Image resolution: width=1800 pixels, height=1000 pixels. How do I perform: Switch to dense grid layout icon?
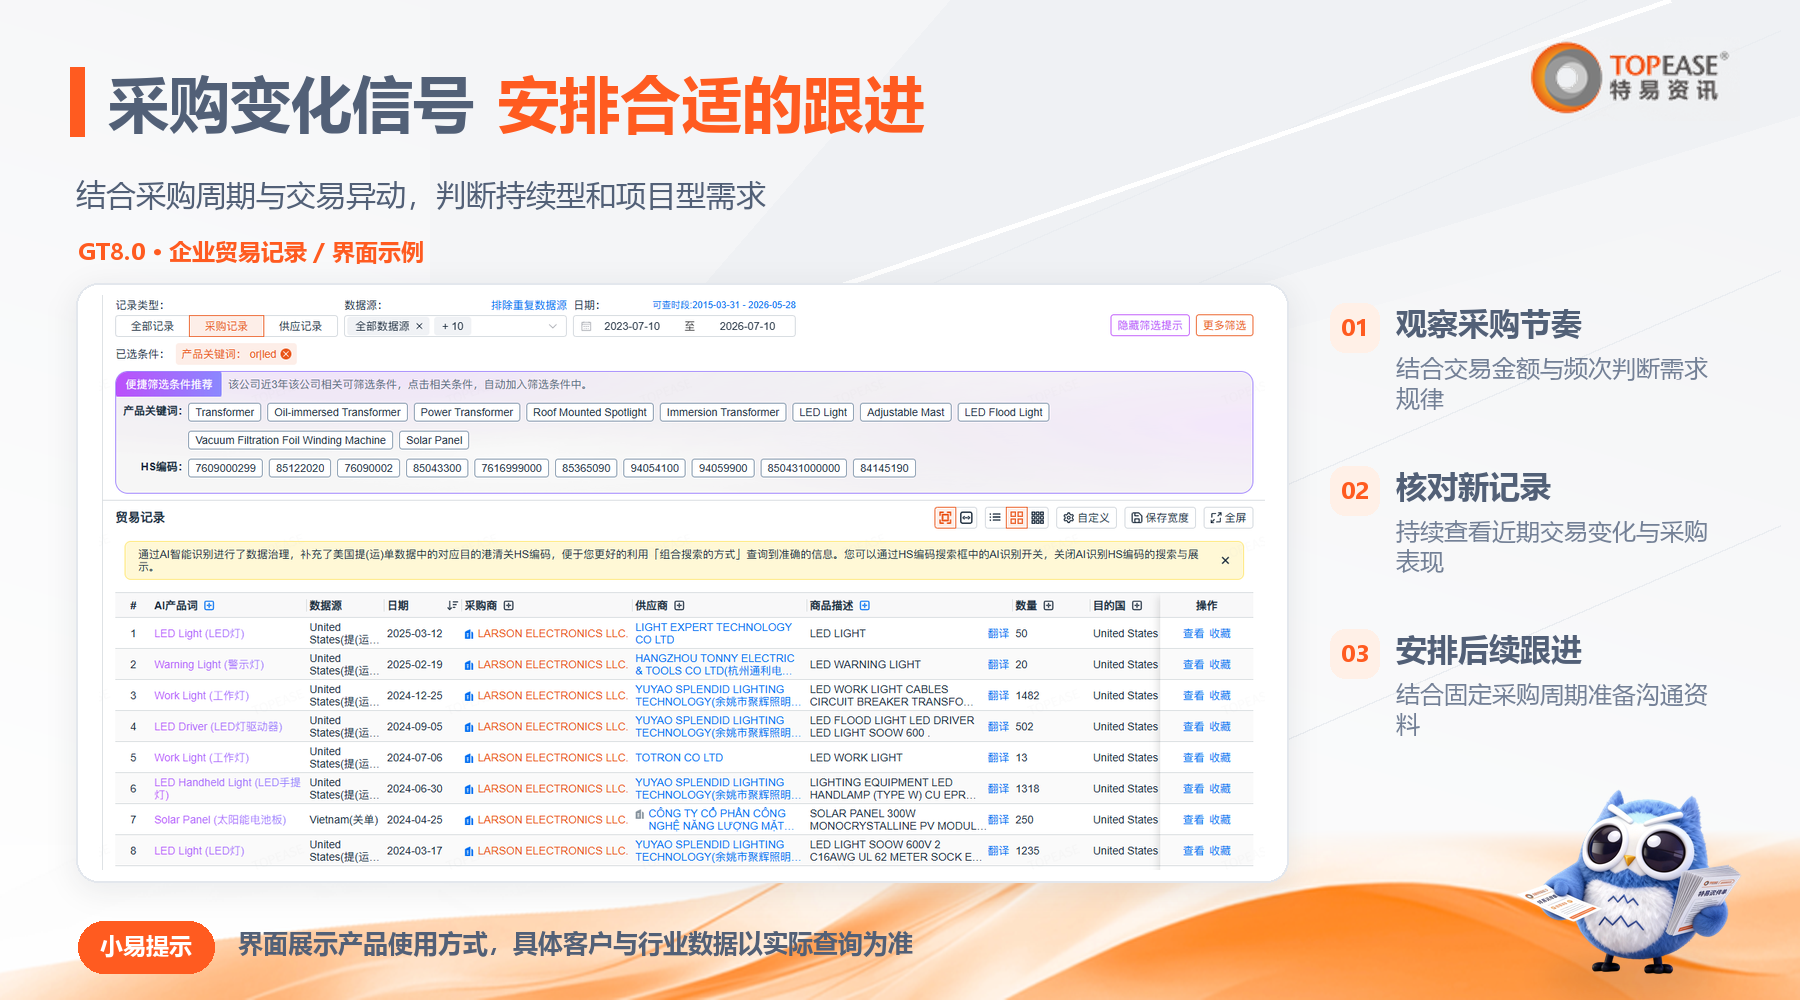(1037, 518)
